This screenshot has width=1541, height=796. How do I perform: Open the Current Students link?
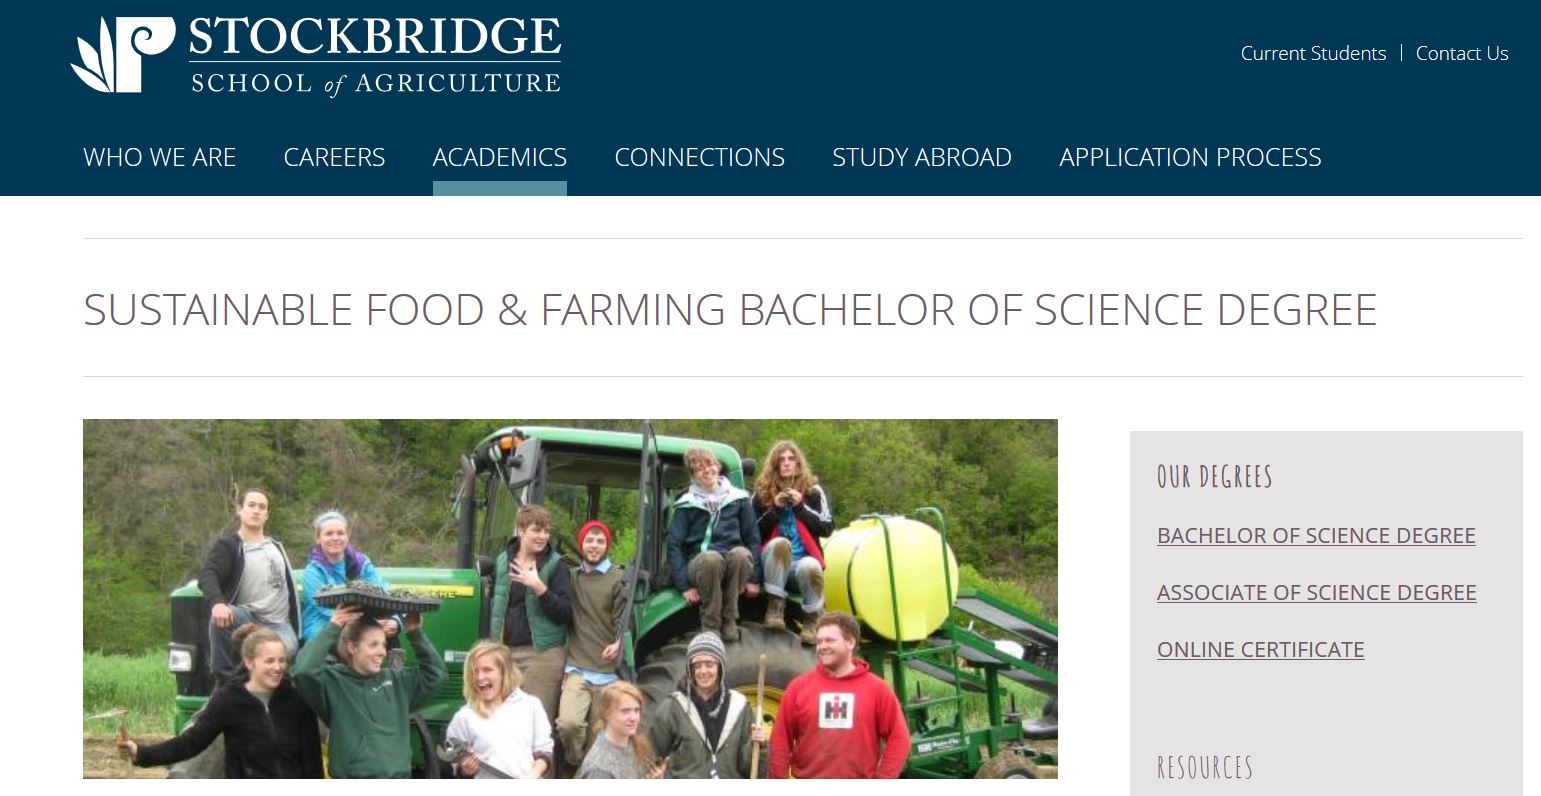coord(1313,54)
